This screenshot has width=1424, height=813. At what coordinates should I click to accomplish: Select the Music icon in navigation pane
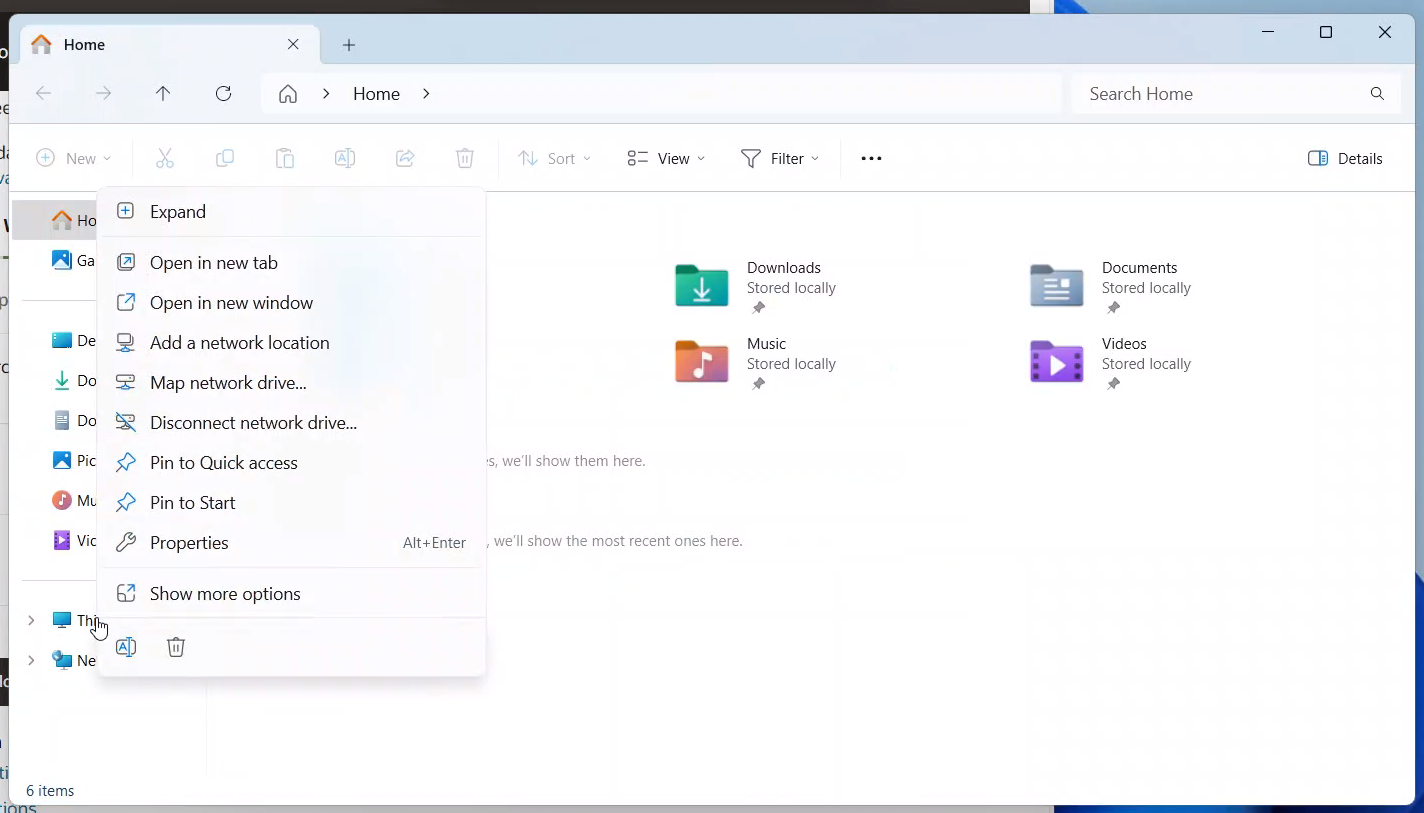62,500
